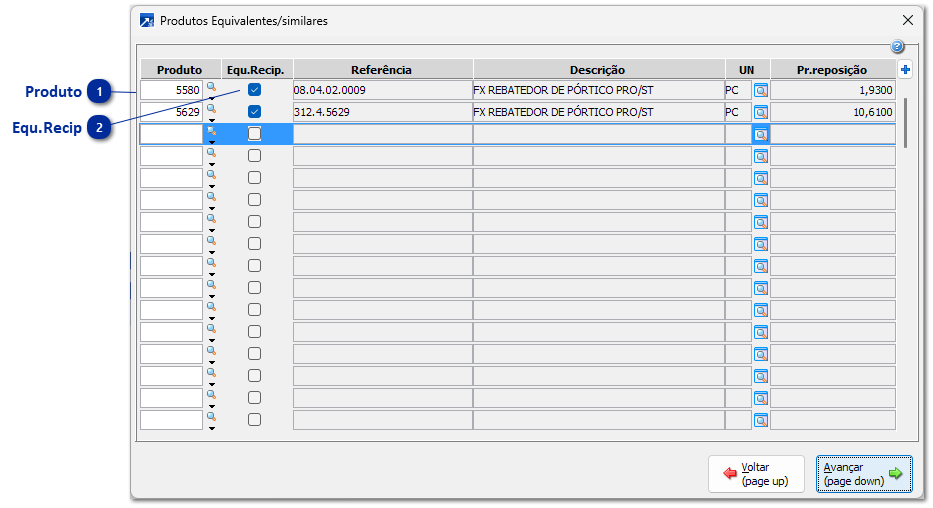The height and width of the screenshot is (508, 933).
Task: Click replacement price 10,6100
Action: tap(833, 112)
